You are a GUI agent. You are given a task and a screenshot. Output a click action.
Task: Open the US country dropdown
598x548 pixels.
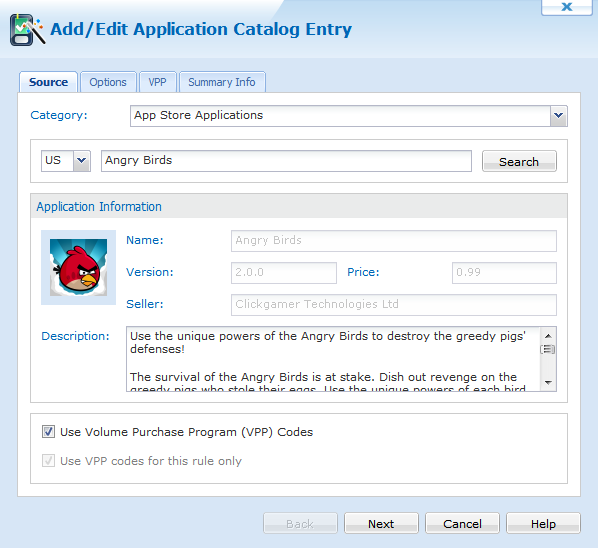(x=66, y=161)
